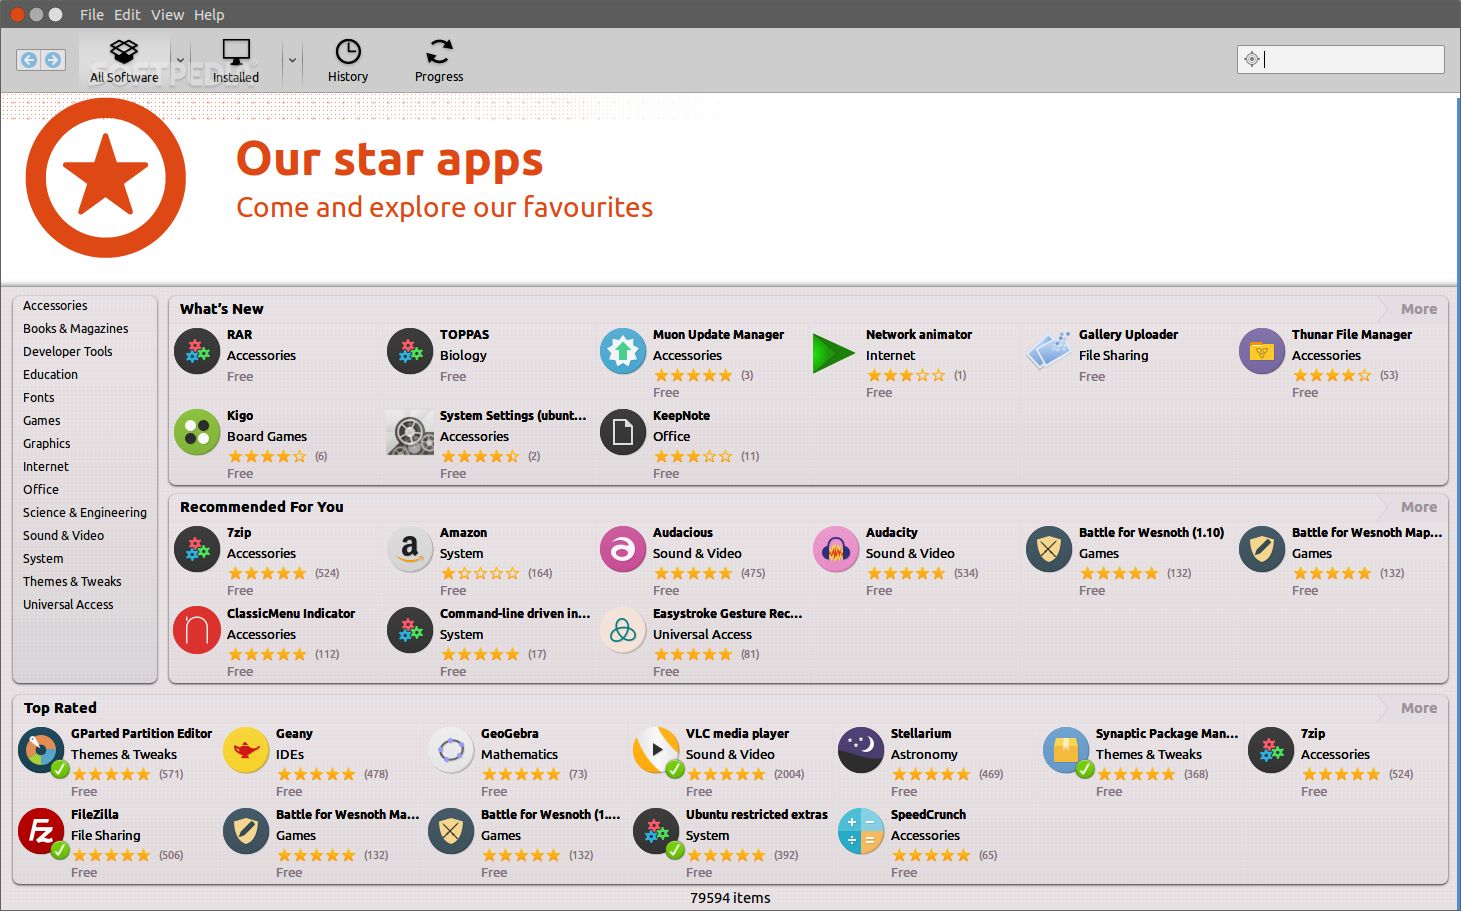Screen dimensions: 1461x911
Task: Select the Books & Magazines category
Action: tap(76, 329)
